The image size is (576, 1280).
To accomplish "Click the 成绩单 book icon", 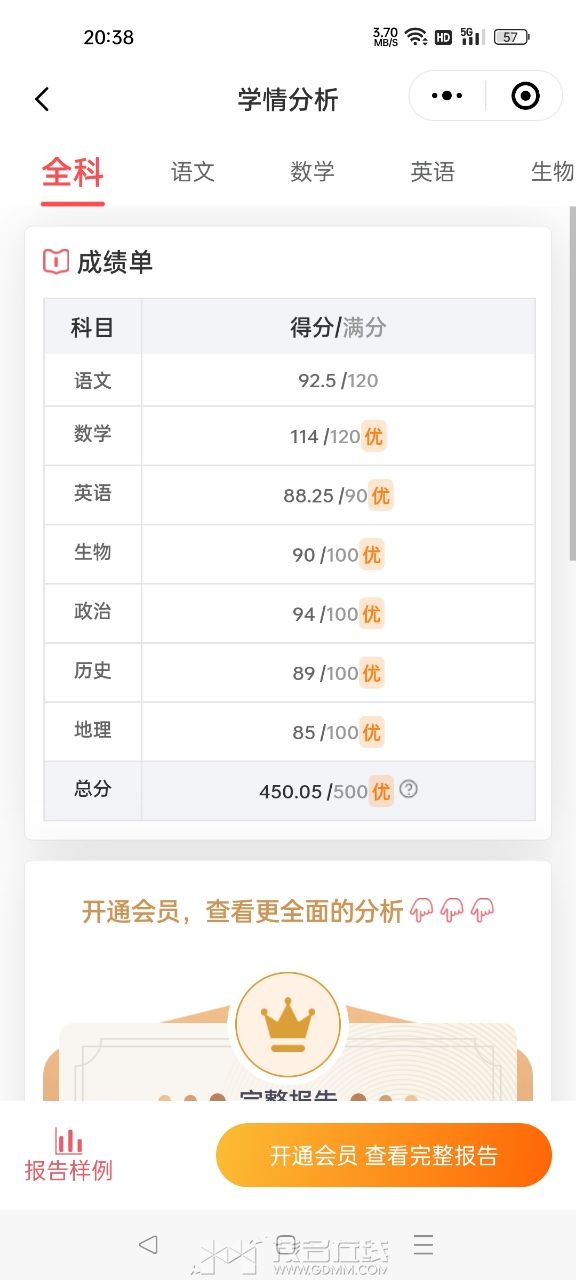I will [x=56, y=262].
